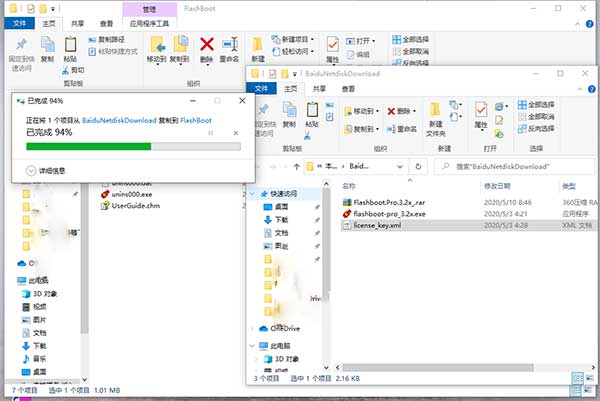Click 复制 icon in BaiduNetdiskDownload window ribbon
This screenshot has height=401, width=600.
[x=289, y=114]
